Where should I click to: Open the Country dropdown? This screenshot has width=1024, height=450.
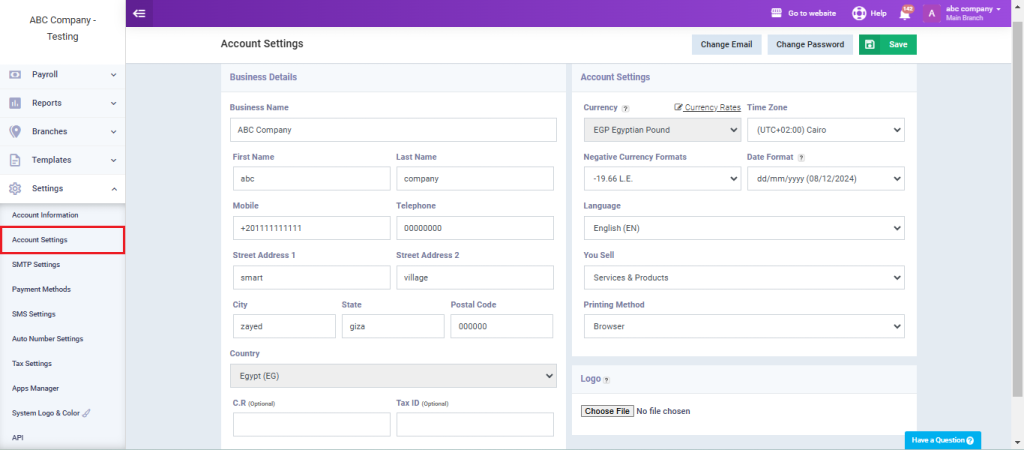(393, 376)
